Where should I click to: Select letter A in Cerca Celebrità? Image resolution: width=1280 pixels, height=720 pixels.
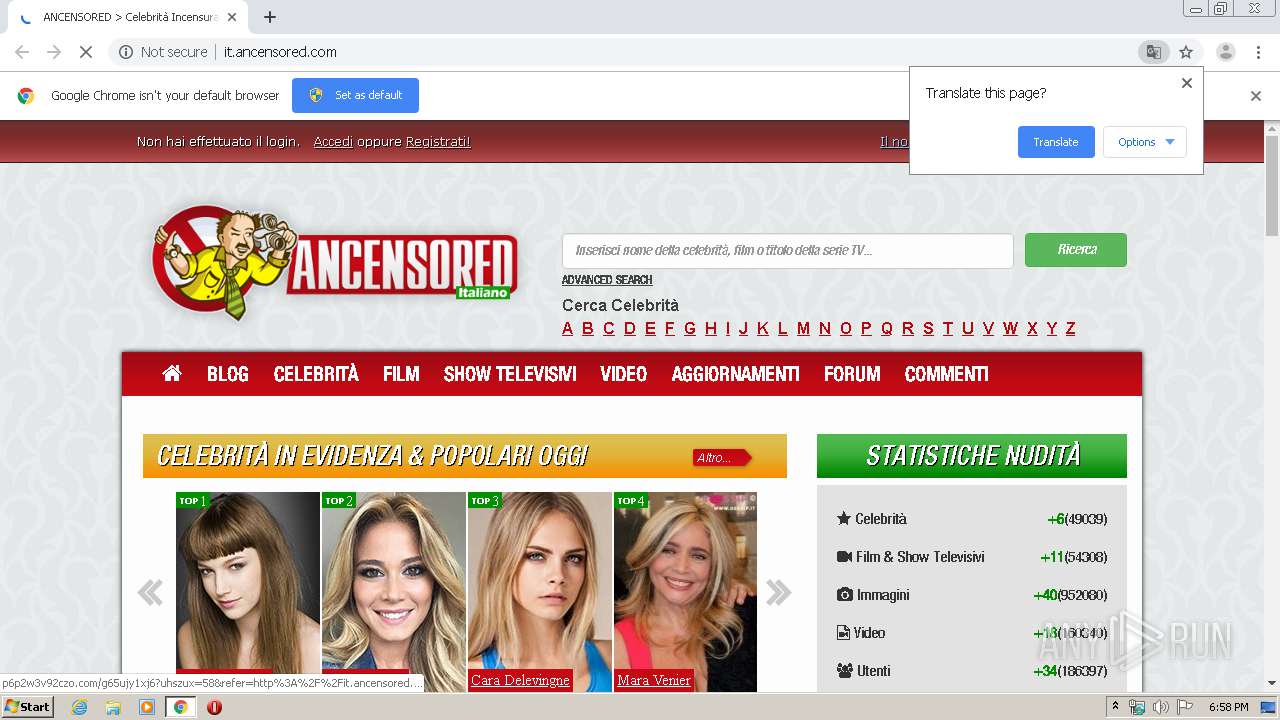(568, 328)
